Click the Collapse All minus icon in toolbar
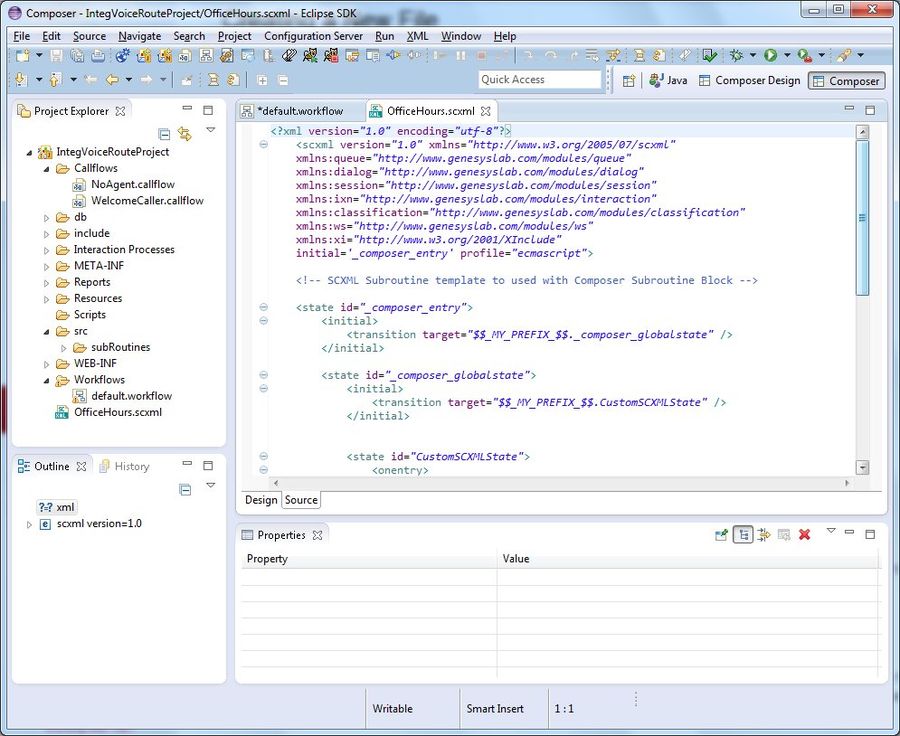The height and width of the screenshot is (736, 900). coord(283,80)
